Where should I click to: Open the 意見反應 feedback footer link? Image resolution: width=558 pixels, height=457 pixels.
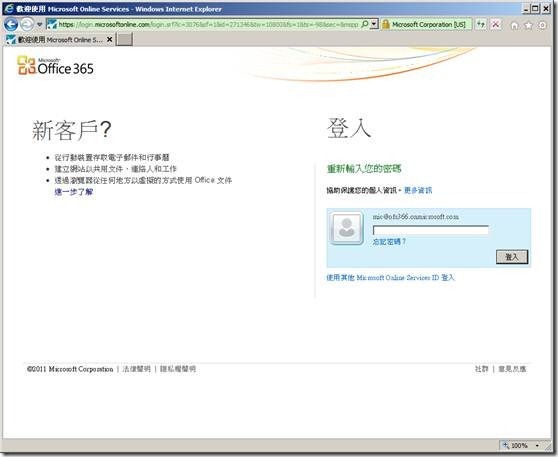coord(512,369)
